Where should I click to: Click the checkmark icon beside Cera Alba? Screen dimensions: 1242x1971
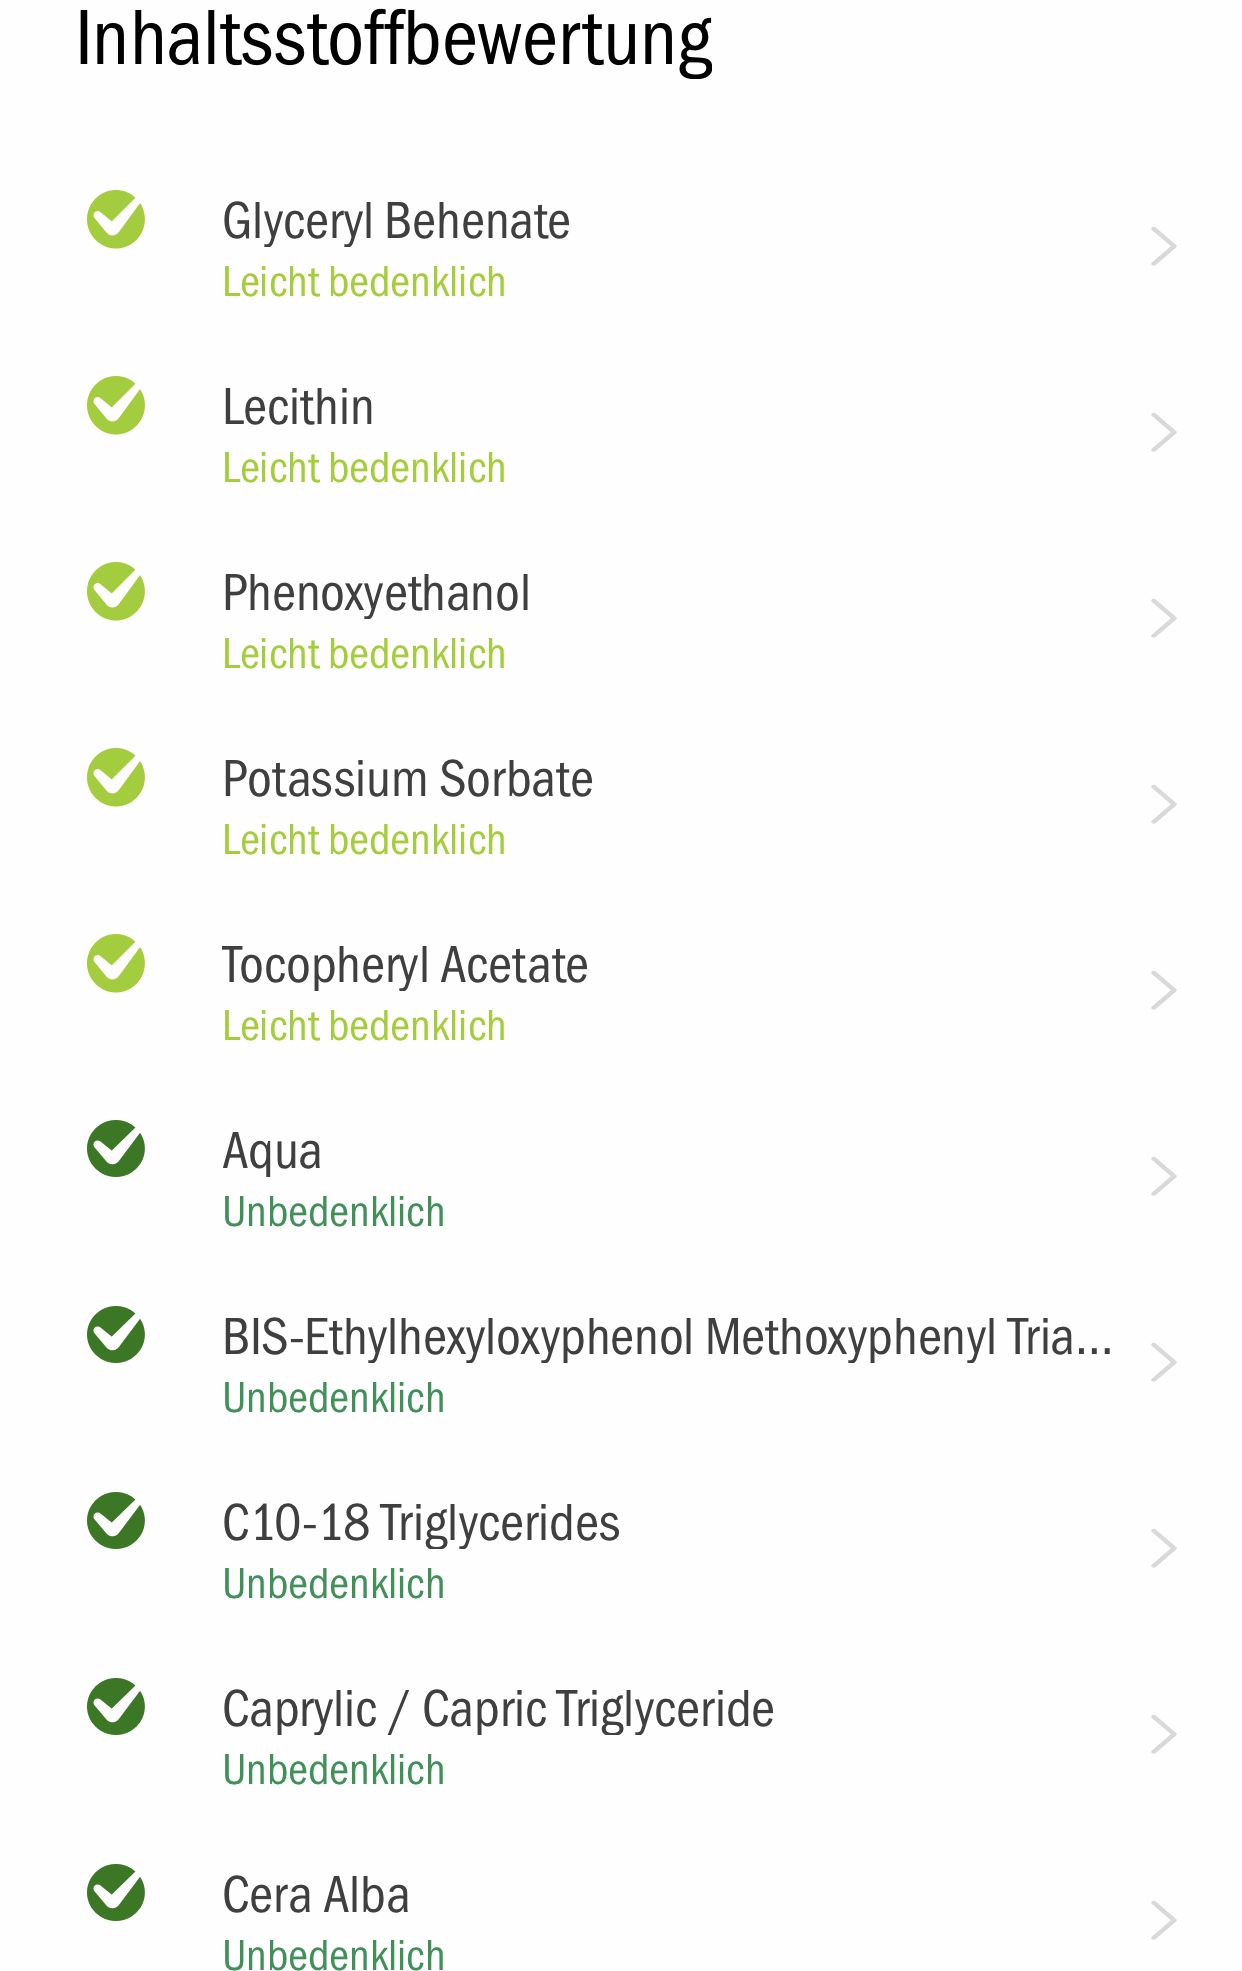coord(116,1893)
